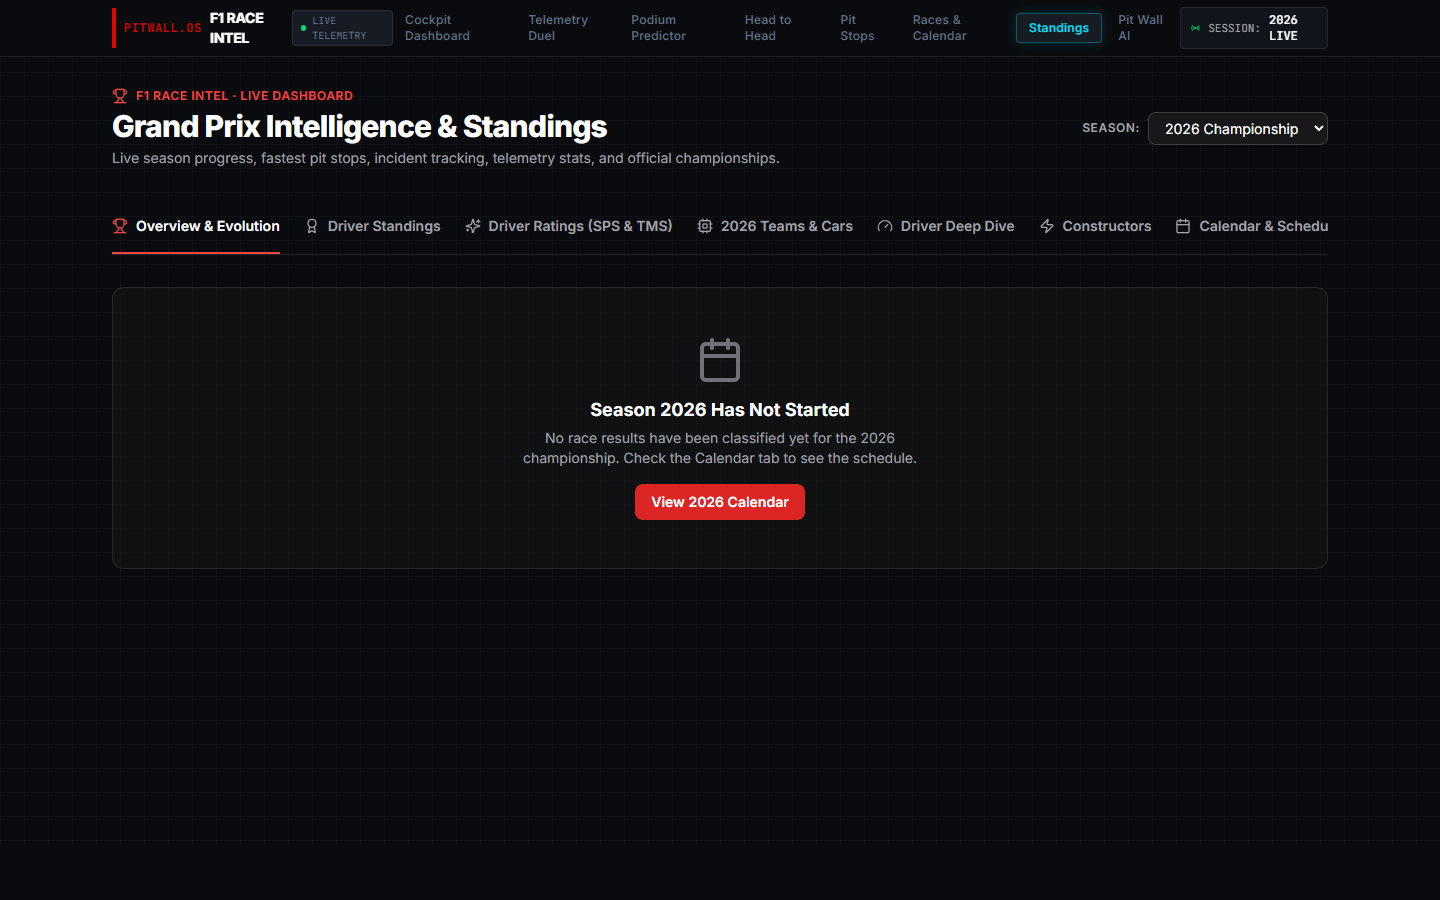The height and width of the screenshot is (900, 1440).
Task: Open the Calendar & Schedule tab
Action: coord(1252,226)
